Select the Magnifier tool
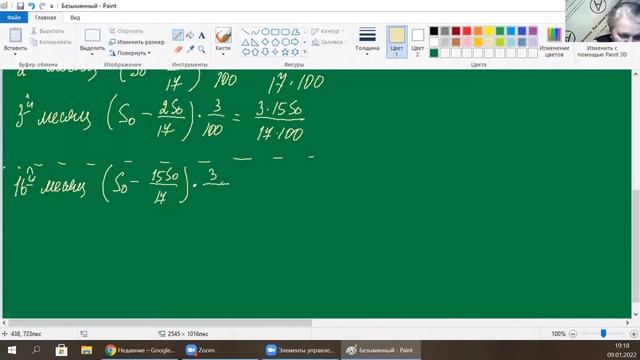This screenshot has height=360, width=640. 202,49
